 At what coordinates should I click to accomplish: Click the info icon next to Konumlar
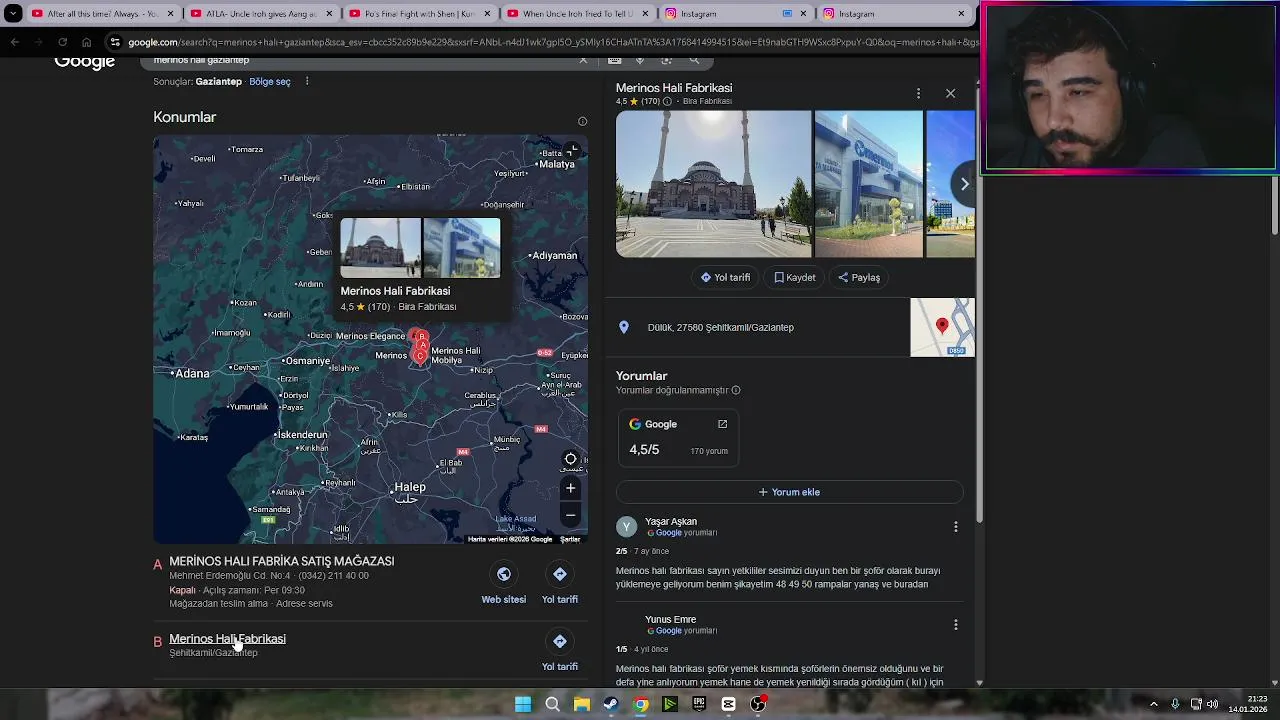(582, 122)
